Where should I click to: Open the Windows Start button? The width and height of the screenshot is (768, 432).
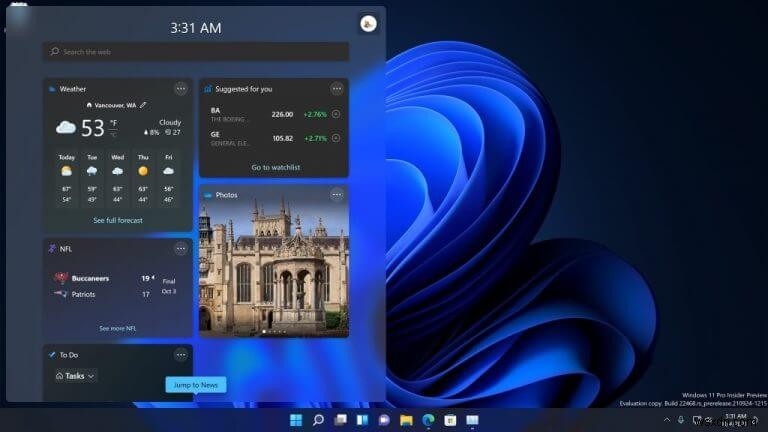(296, 420)
